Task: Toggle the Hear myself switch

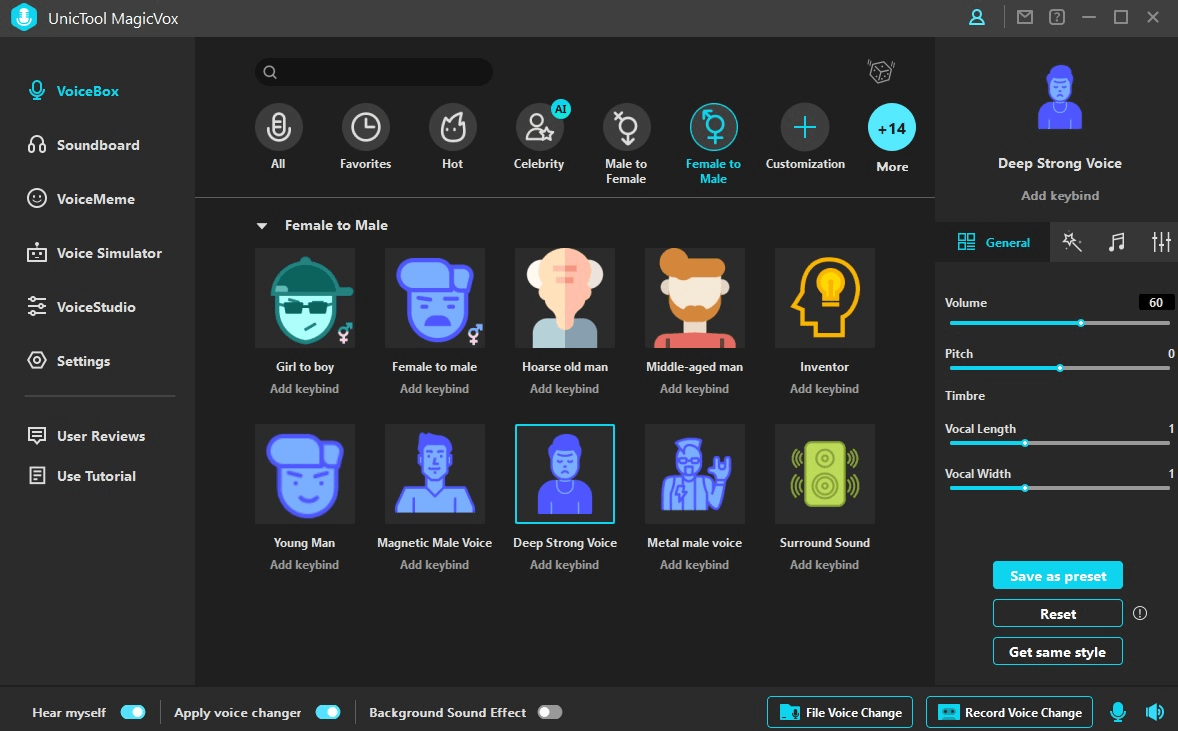Action: (133, 712)
